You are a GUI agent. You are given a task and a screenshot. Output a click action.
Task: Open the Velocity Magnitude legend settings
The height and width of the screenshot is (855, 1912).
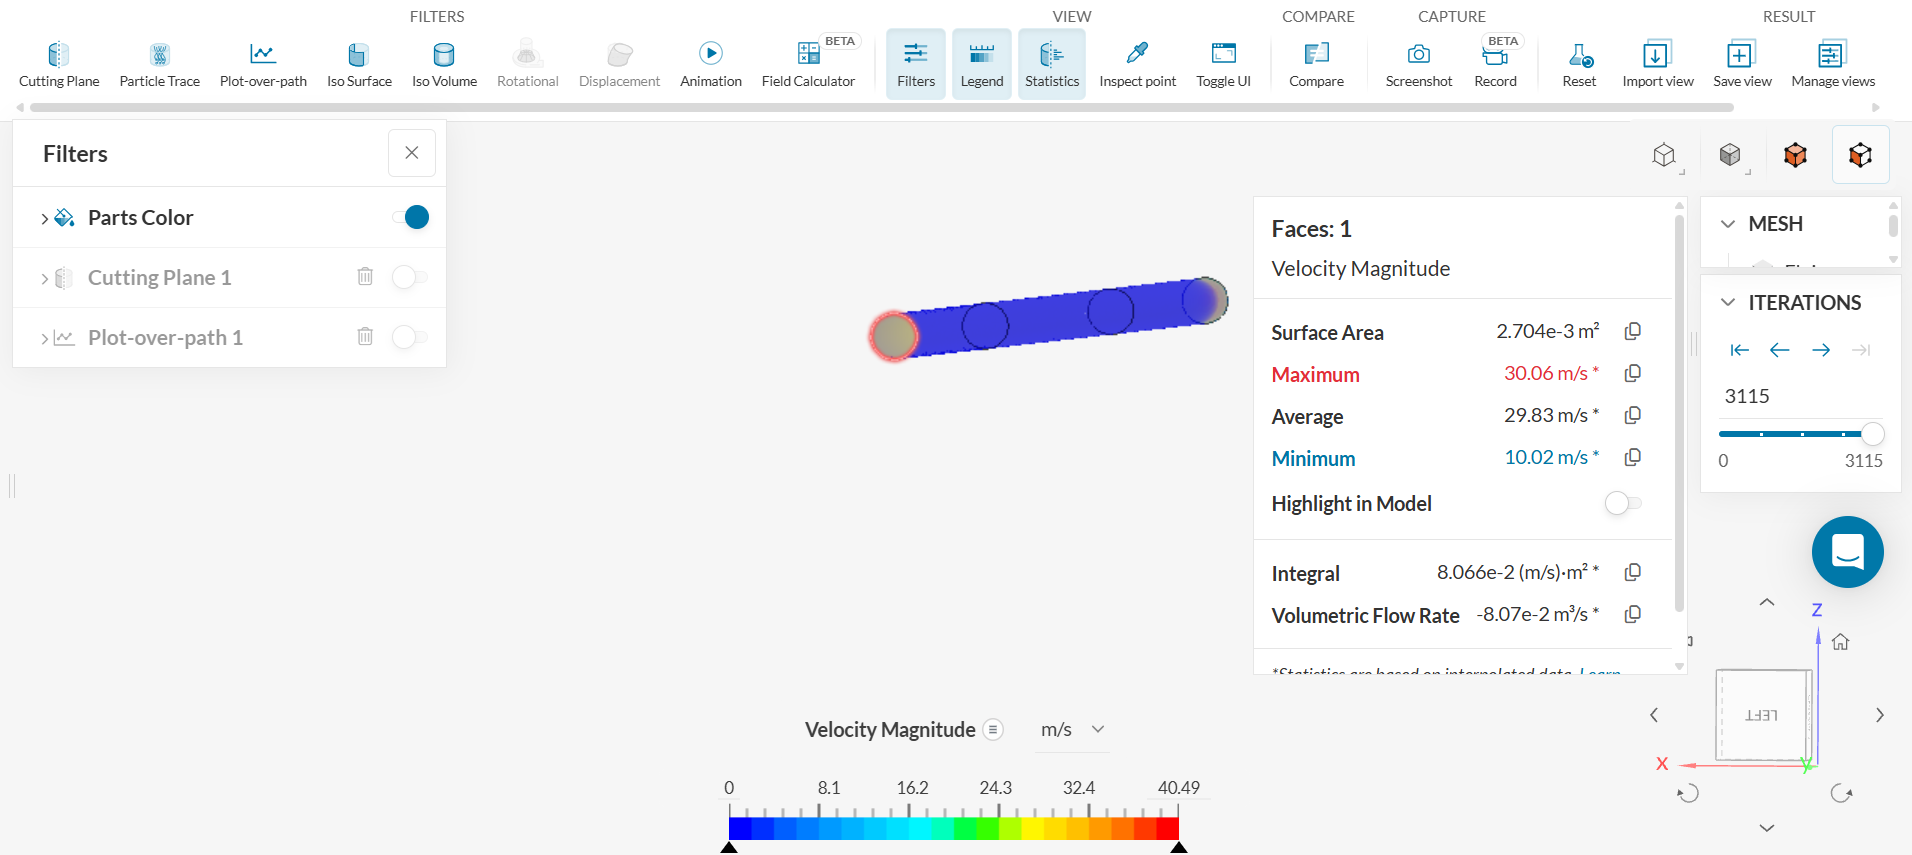pos(993,730)
